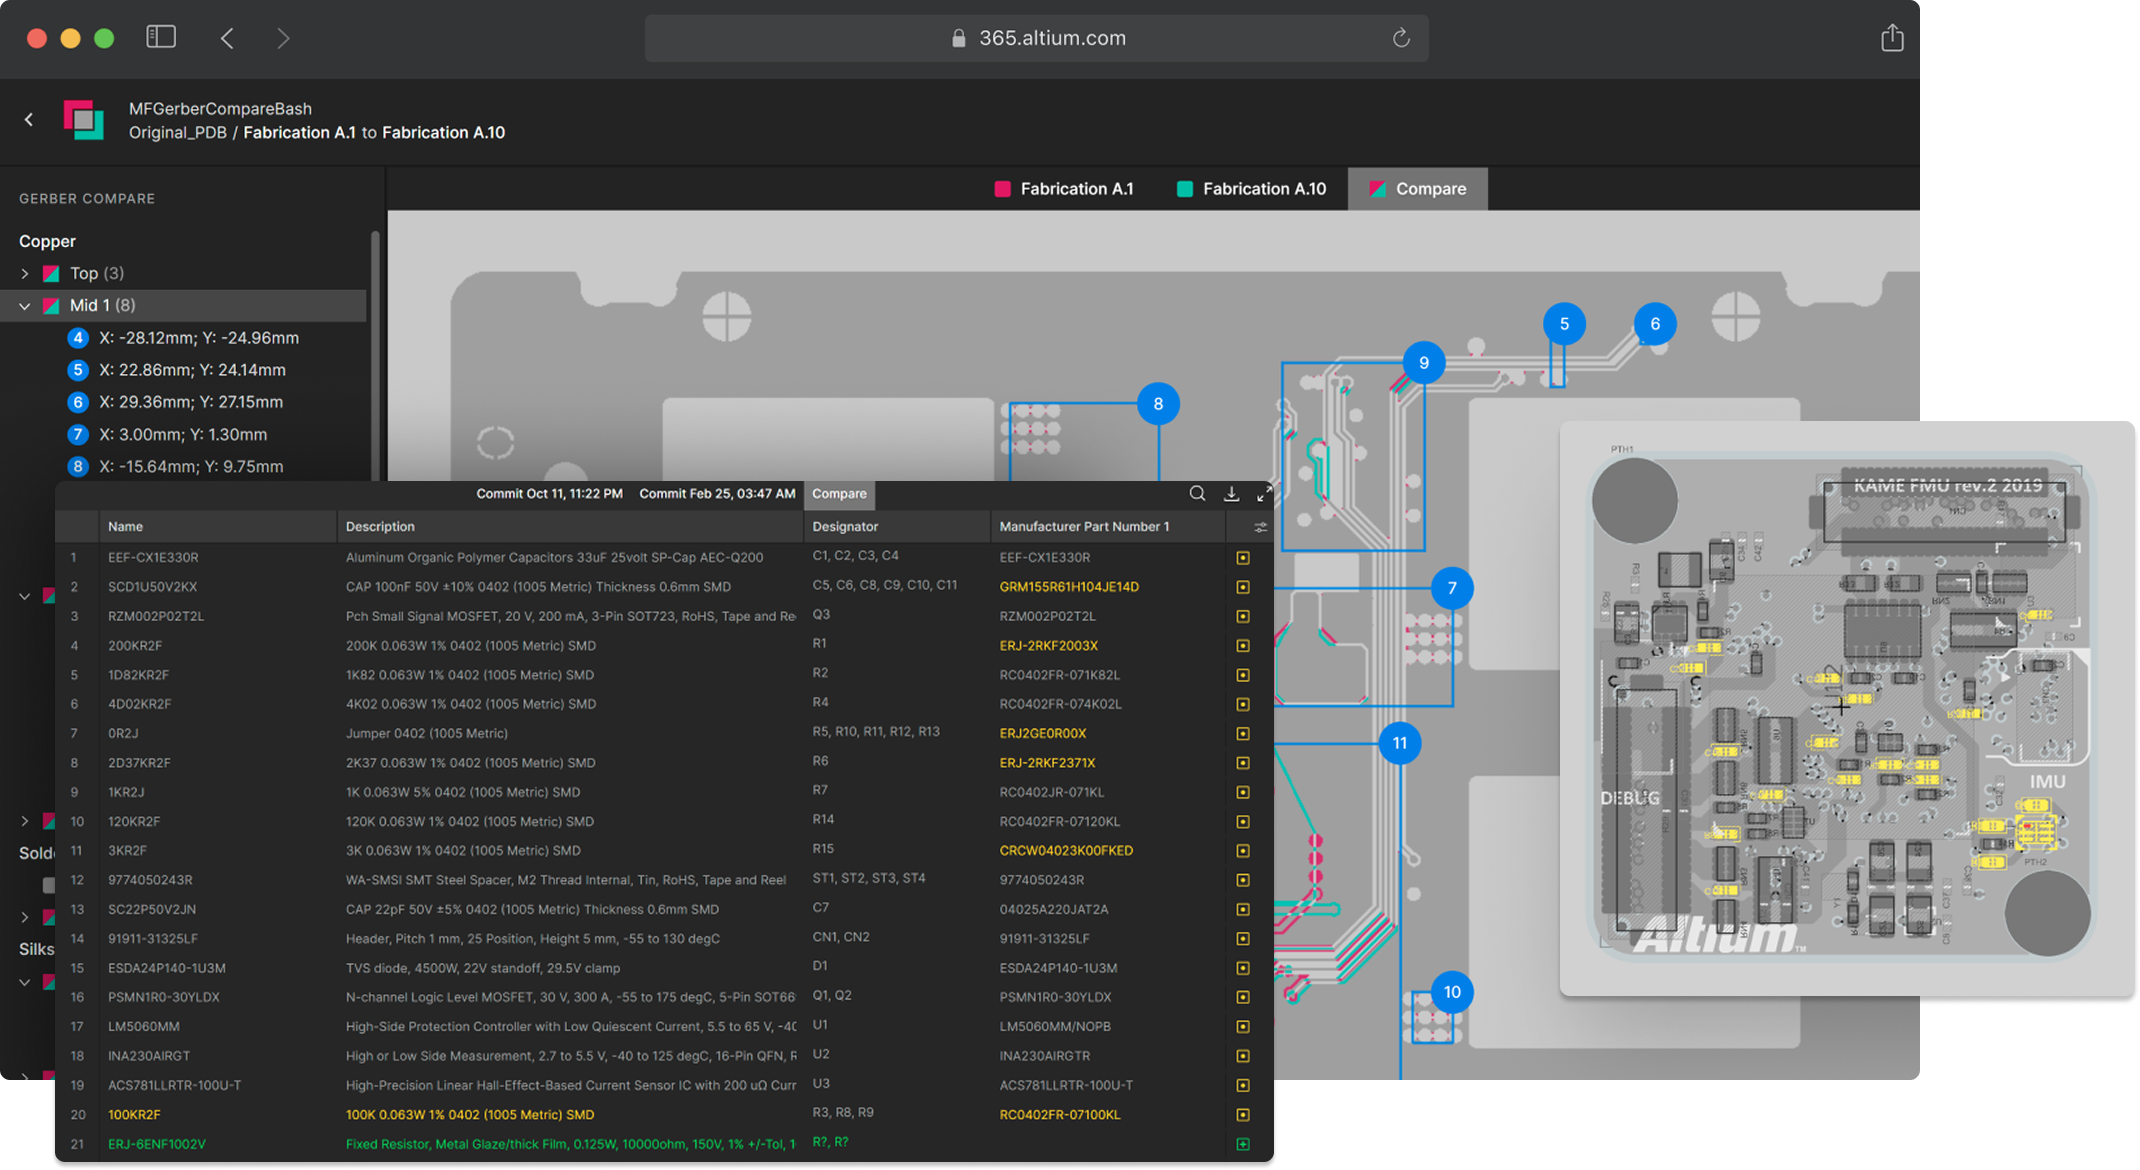
Task: Select difference 5 coordinate in Mid 1 list
Action: coord(192,370)
